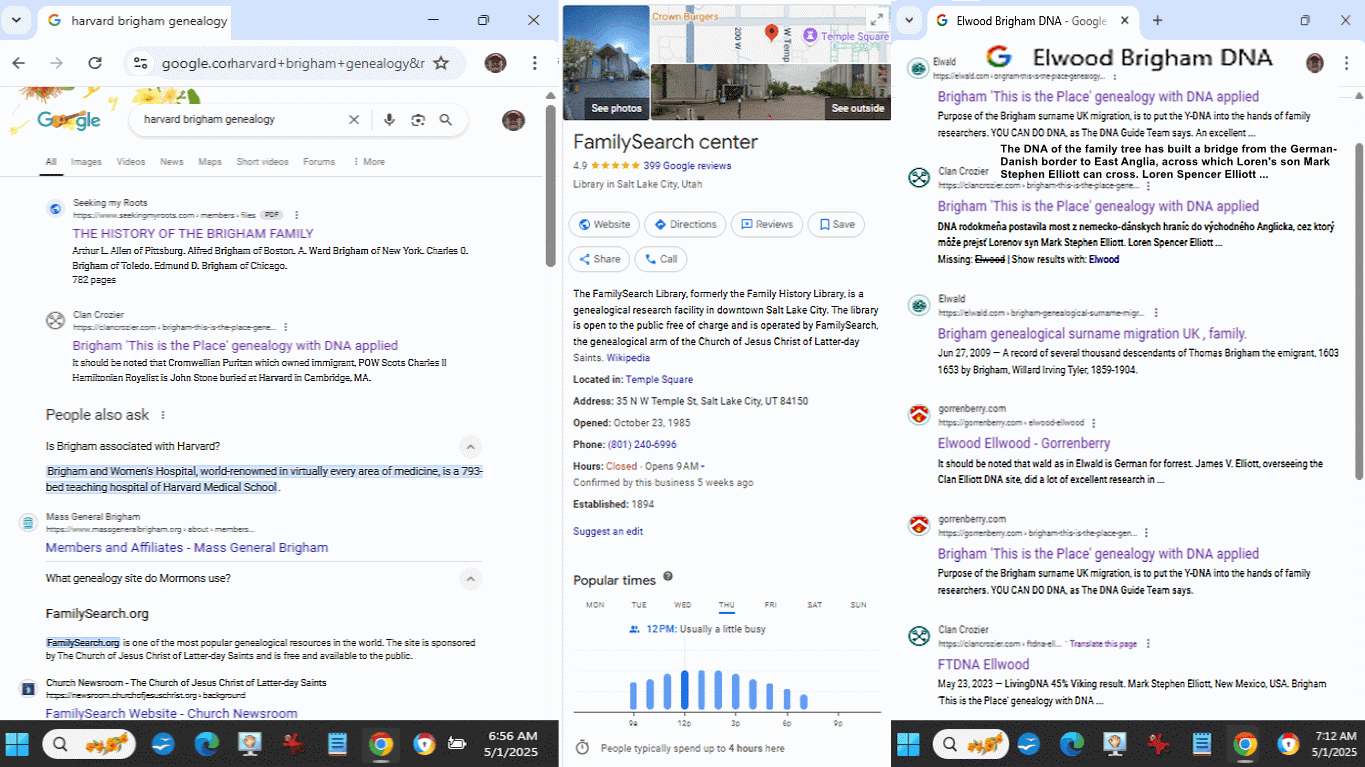Open Members and Affiliates - Mass General Brigham
The height and width of the screenshot is (767, 1365).
click(187, 548)
